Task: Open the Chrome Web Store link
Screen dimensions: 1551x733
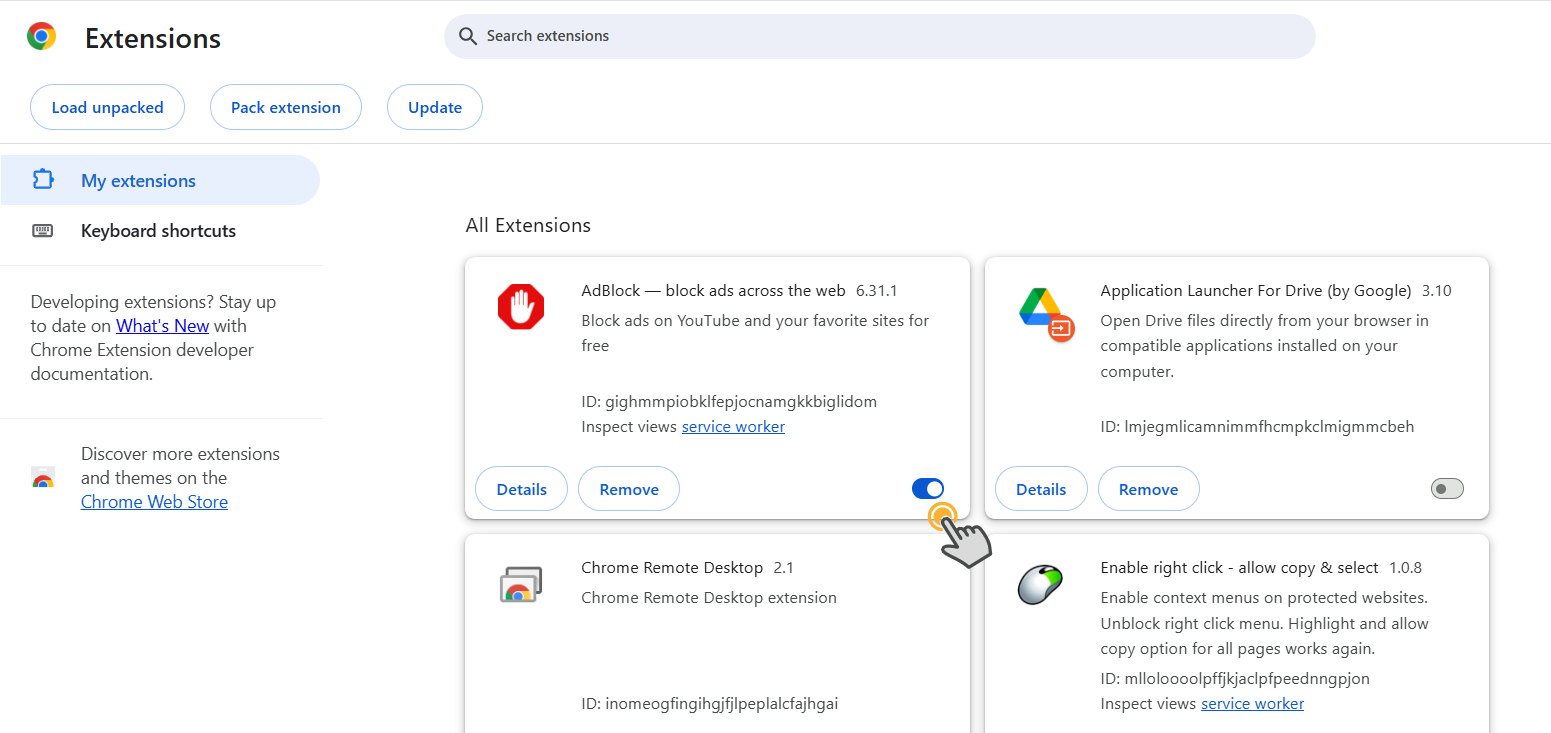Action: (154, 502)
